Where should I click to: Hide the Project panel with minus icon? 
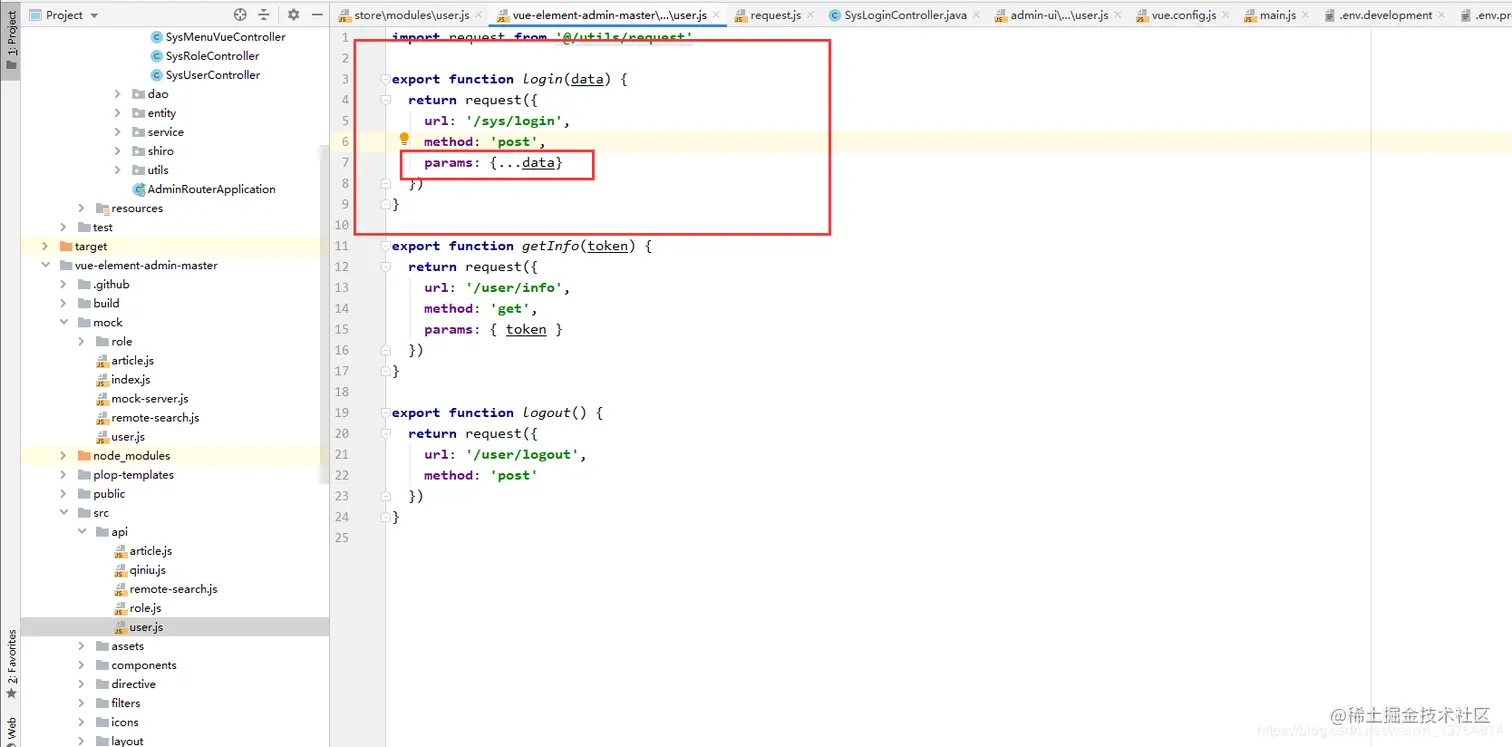316,15
